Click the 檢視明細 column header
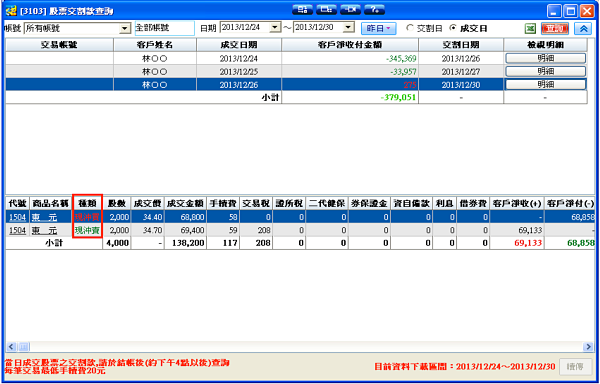Viewport: 600px width, 384px height. (545, 45)
